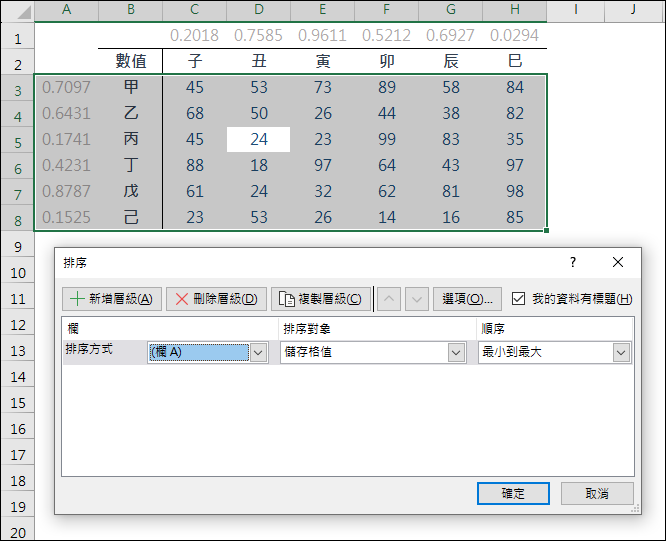Click the header cell 巳
Screen dimensions: 666x541
click(x=515, y=62)
